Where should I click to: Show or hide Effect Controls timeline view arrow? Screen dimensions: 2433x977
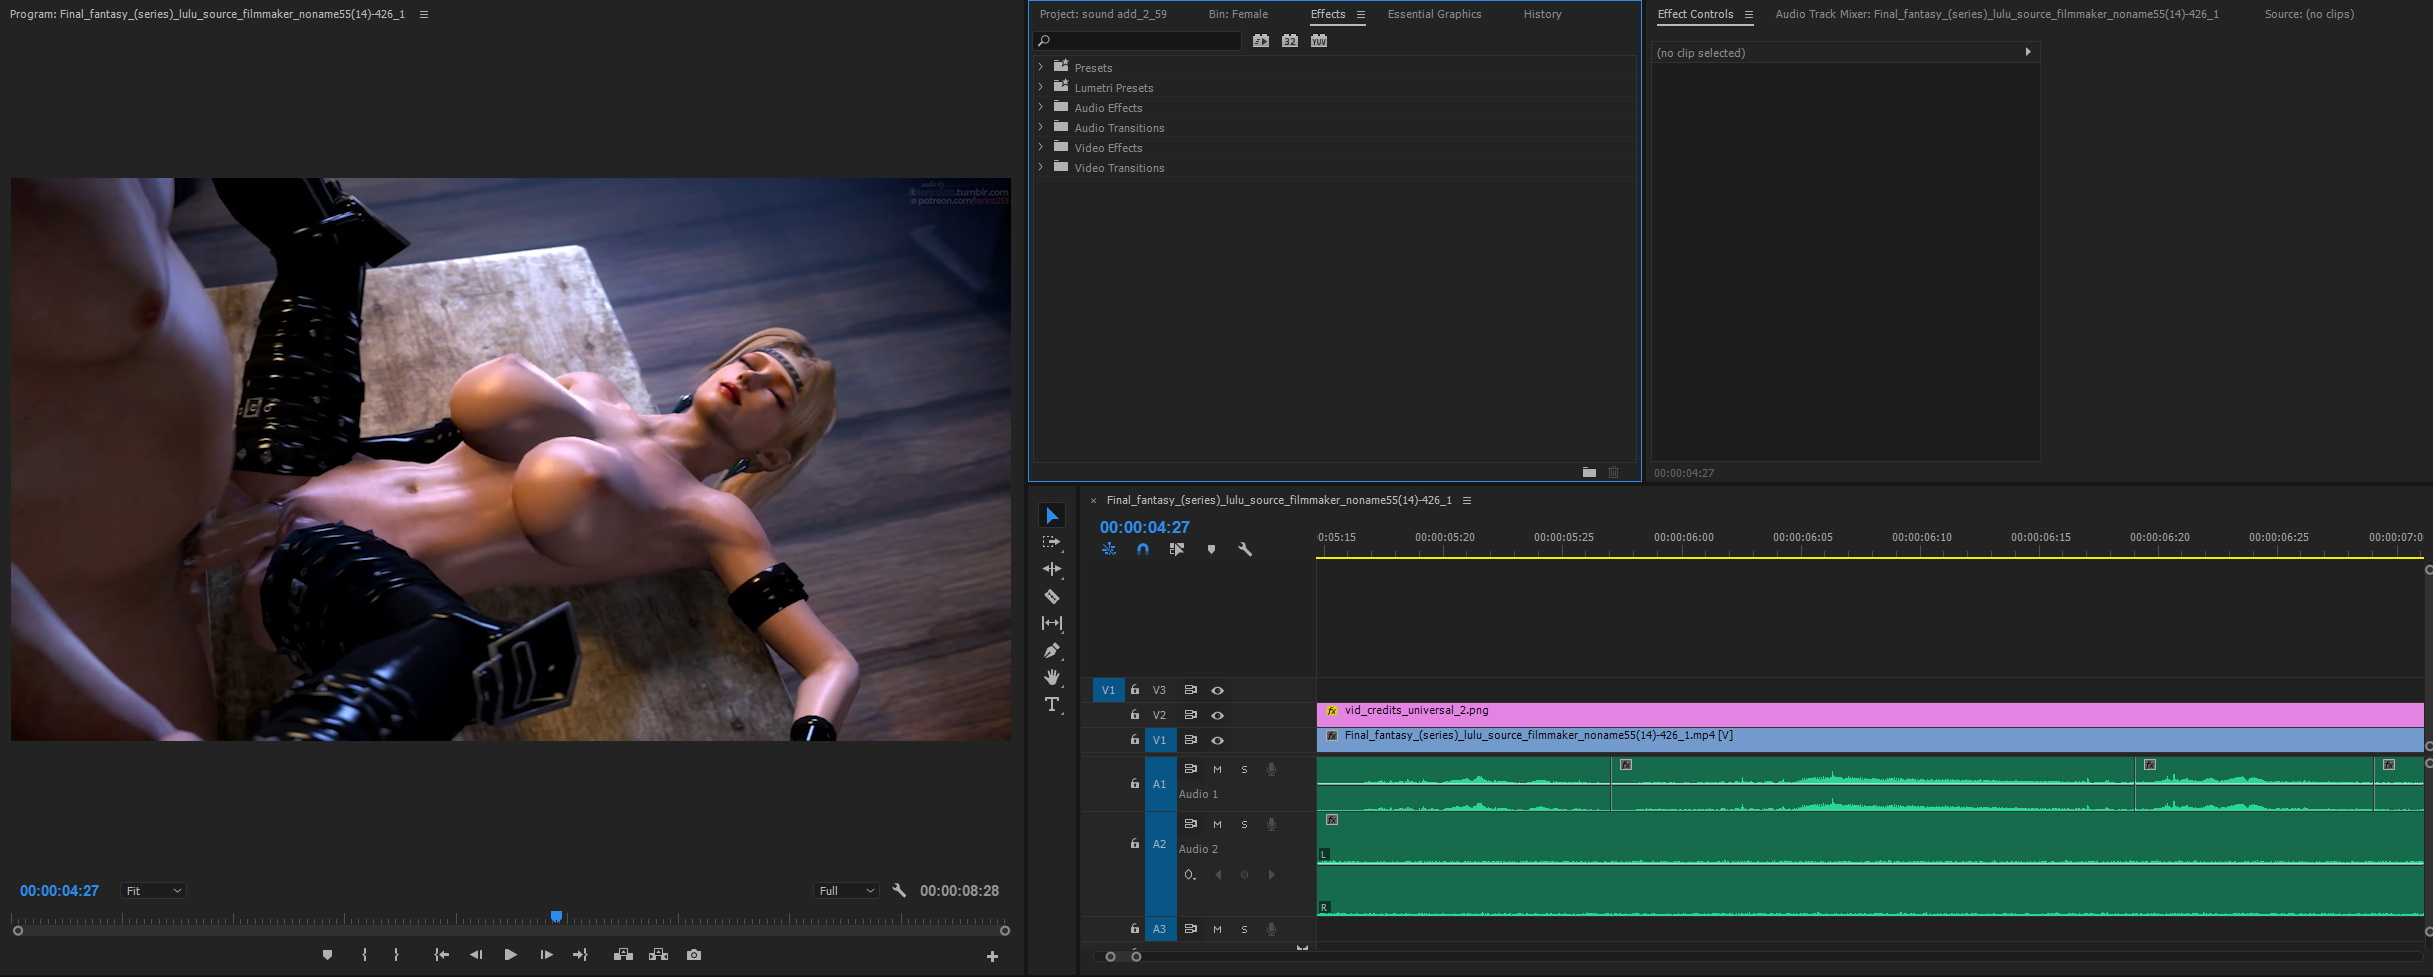pos(2028,52)
